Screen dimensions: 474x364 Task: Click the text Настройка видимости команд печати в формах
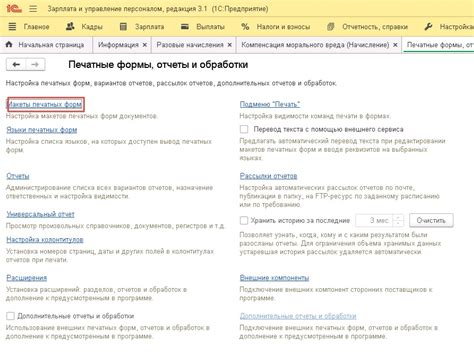pyautogui.click(x=315, y=116)
